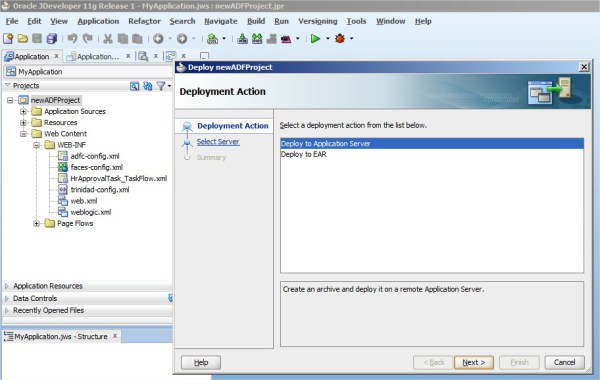This screenshot has height=380, width=600.
Task: Open the Refactor menu
Action: click(144, 21)
